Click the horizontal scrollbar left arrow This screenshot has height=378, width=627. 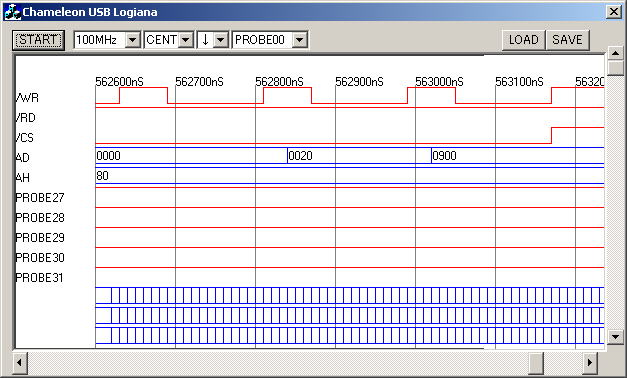pyautogui.click(x=20, y=363)
